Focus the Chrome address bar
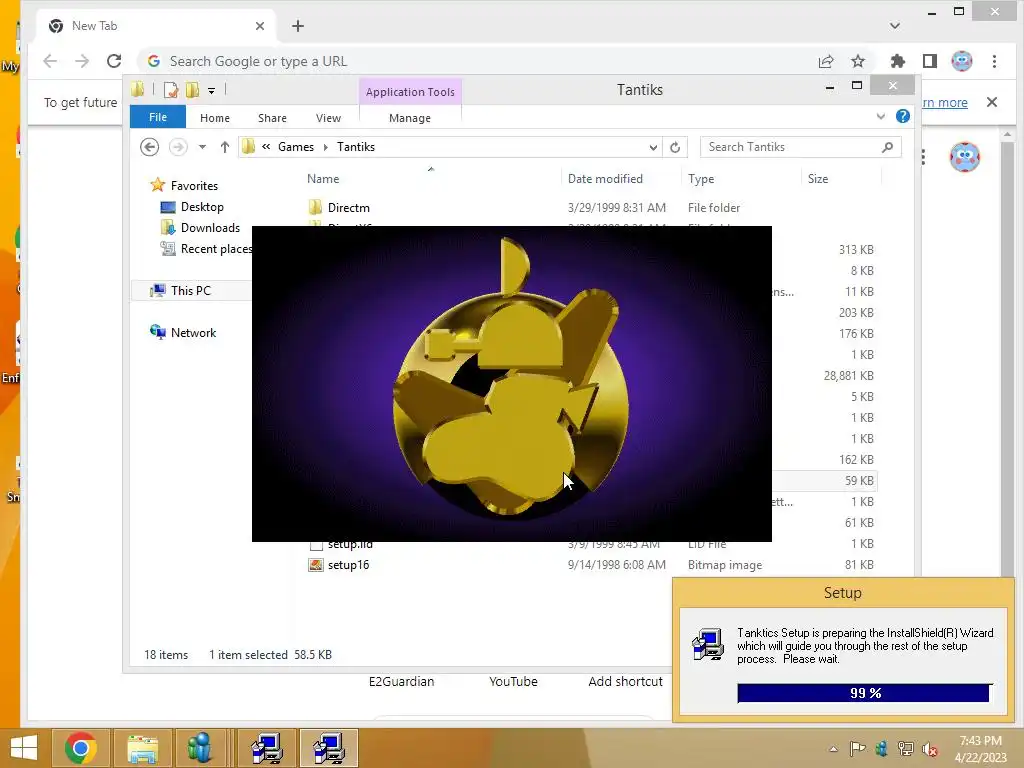Screen dimensions: 1024x768 point(483,61)
